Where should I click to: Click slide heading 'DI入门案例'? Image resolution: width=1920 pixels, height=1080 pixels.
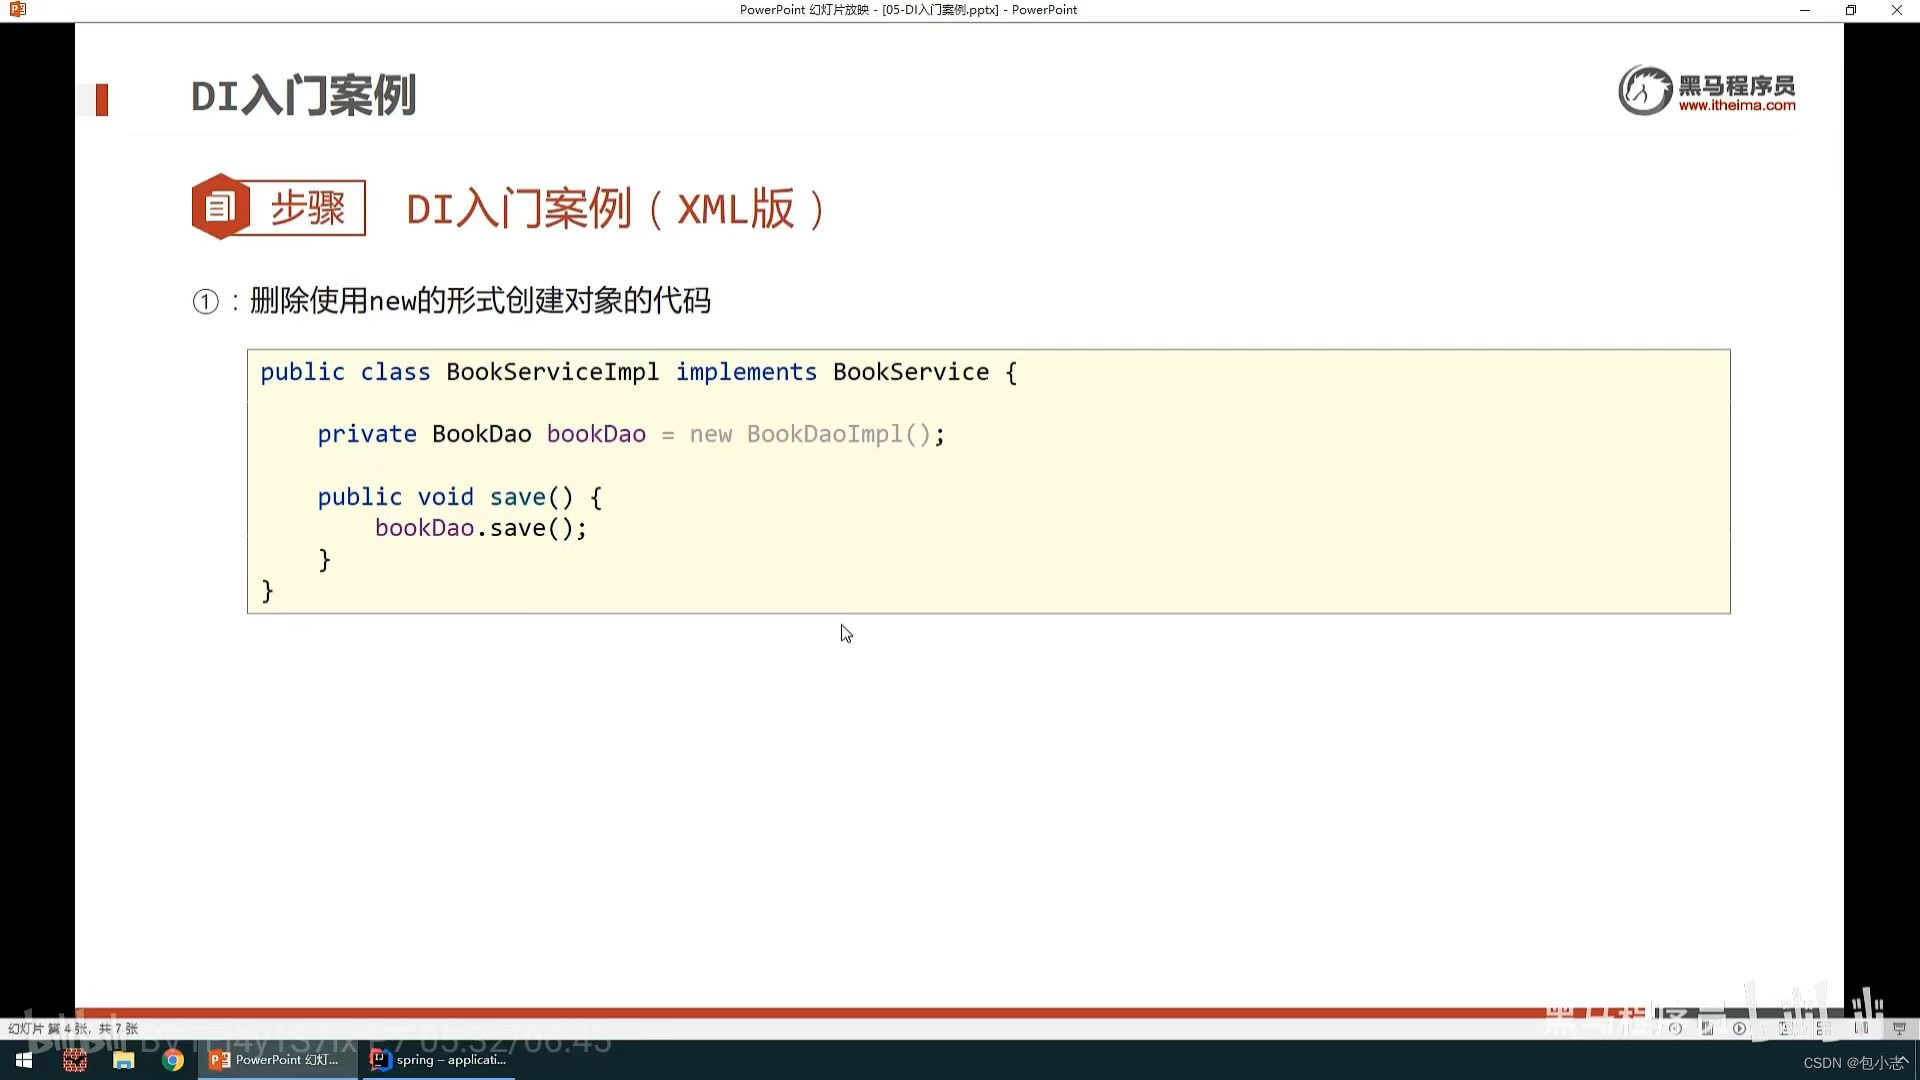(303, 96)
